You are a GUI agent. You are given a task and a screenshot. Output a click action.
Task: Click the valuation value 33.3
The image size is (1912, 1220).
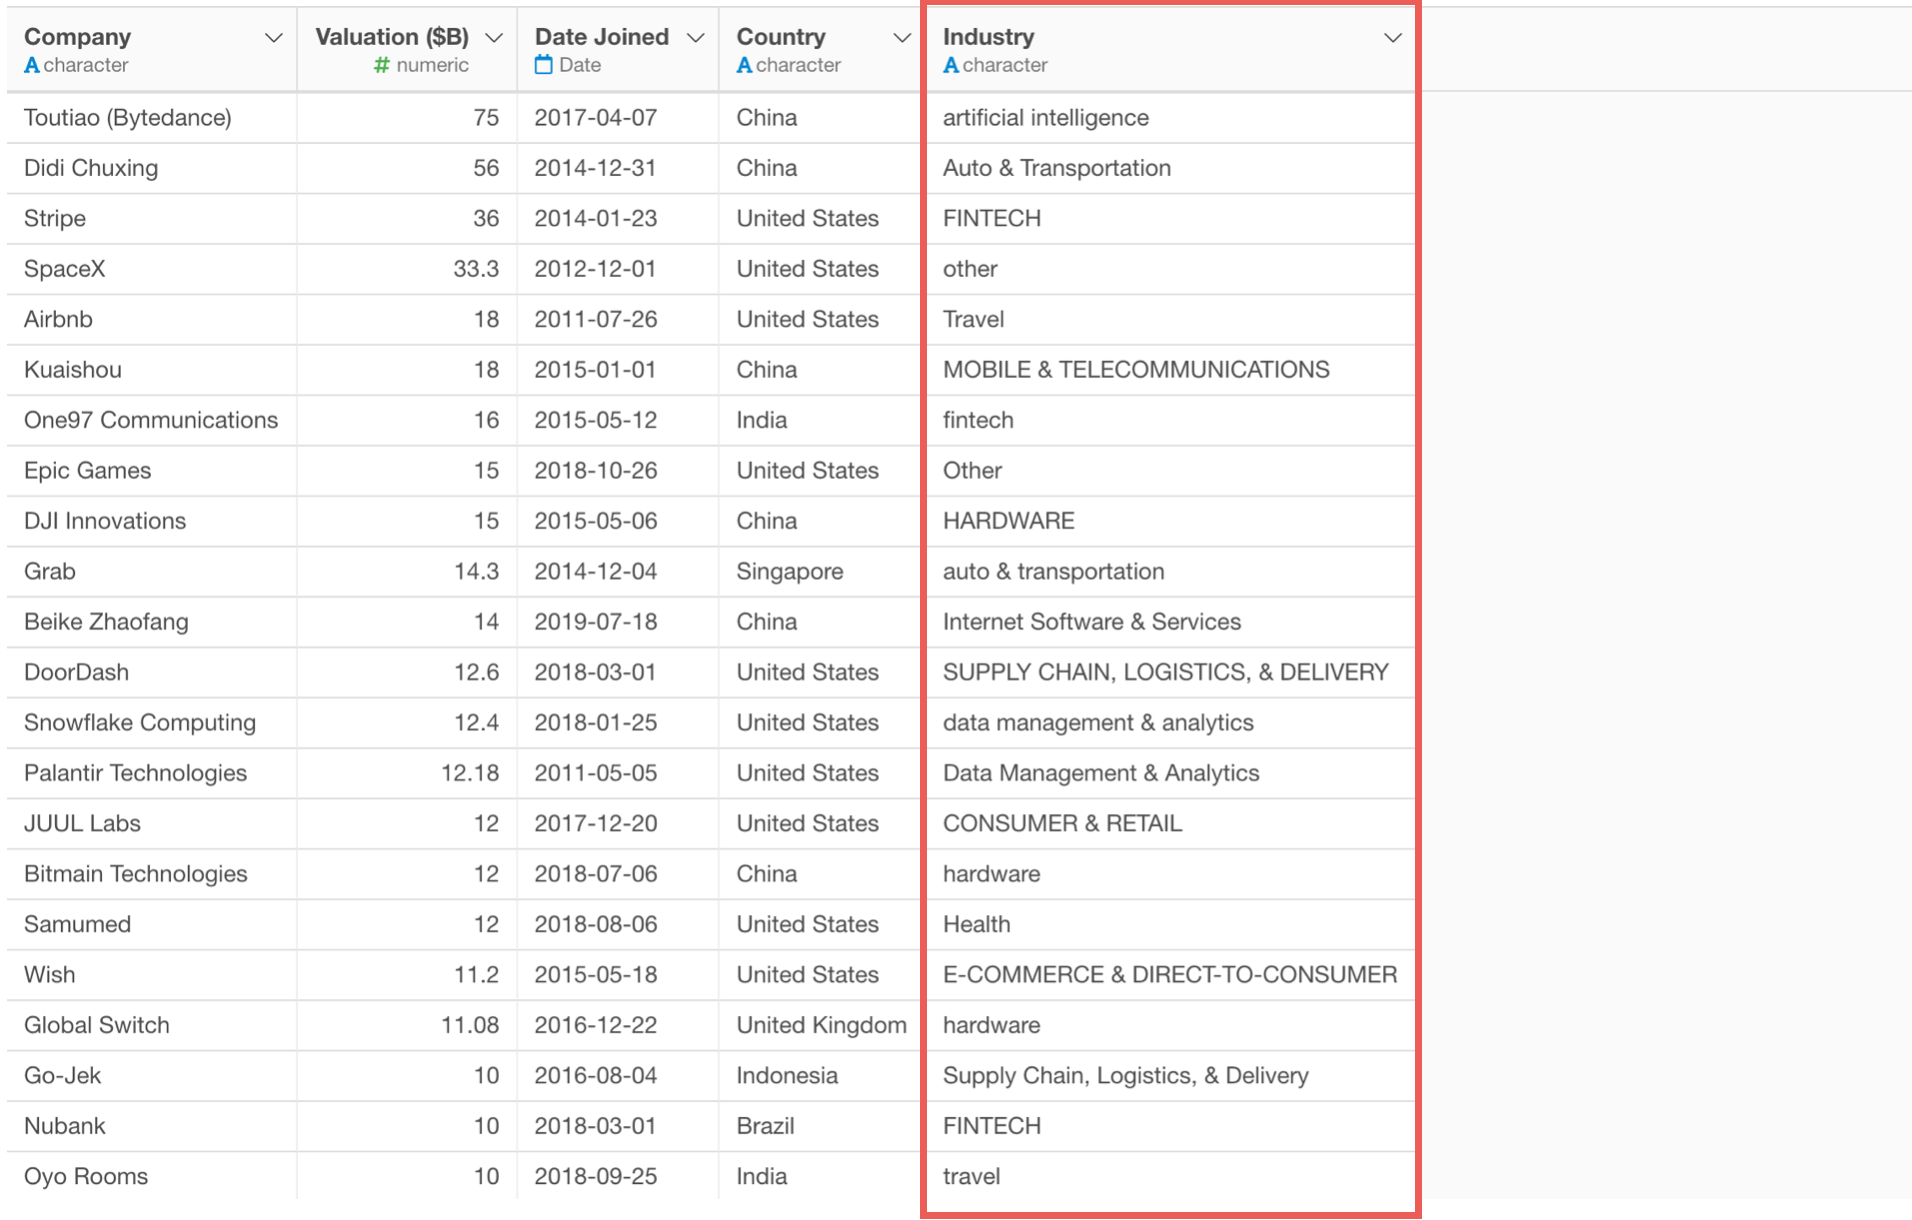click(x=476, y=269)
